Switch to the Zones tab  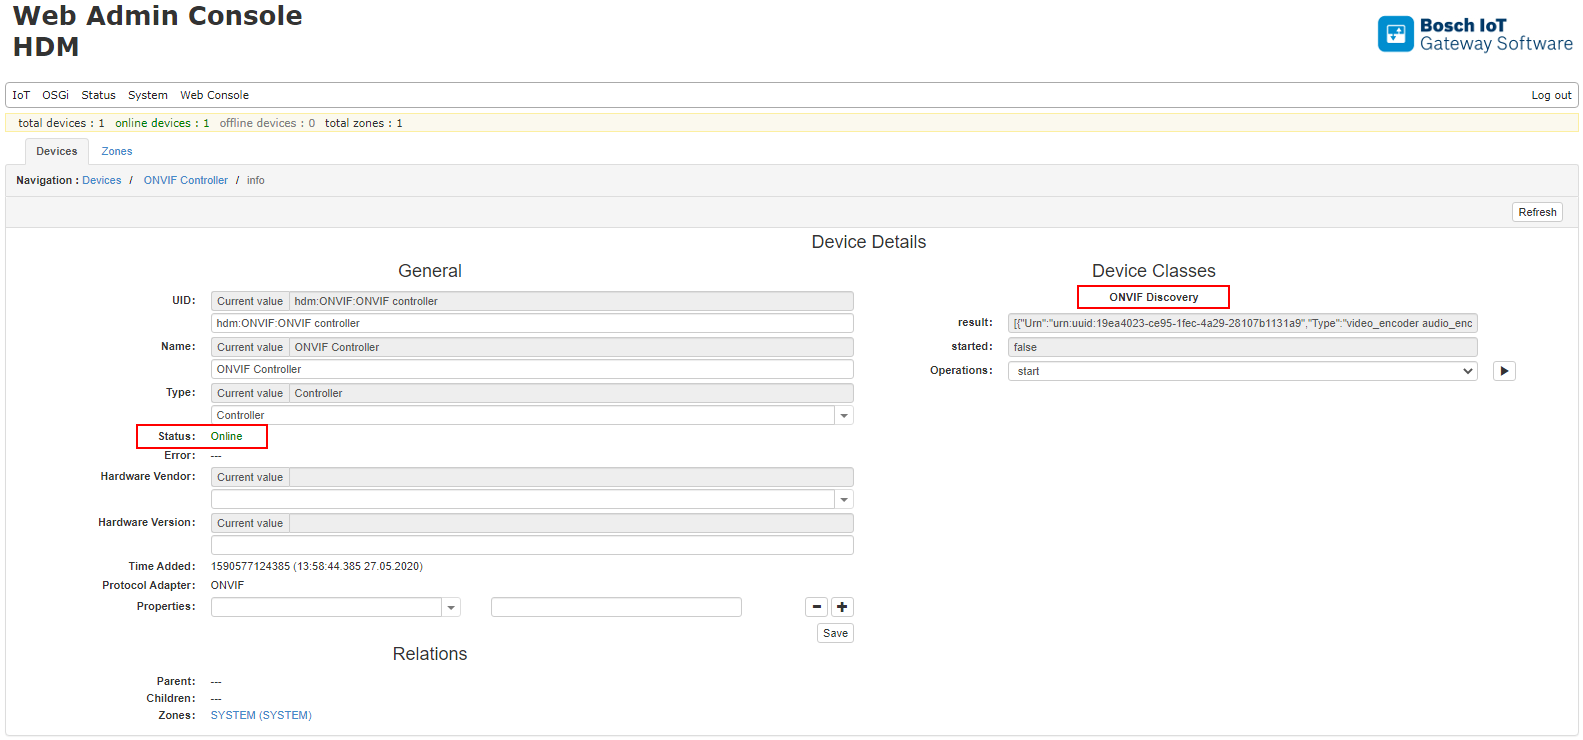[x=117, y=152]
